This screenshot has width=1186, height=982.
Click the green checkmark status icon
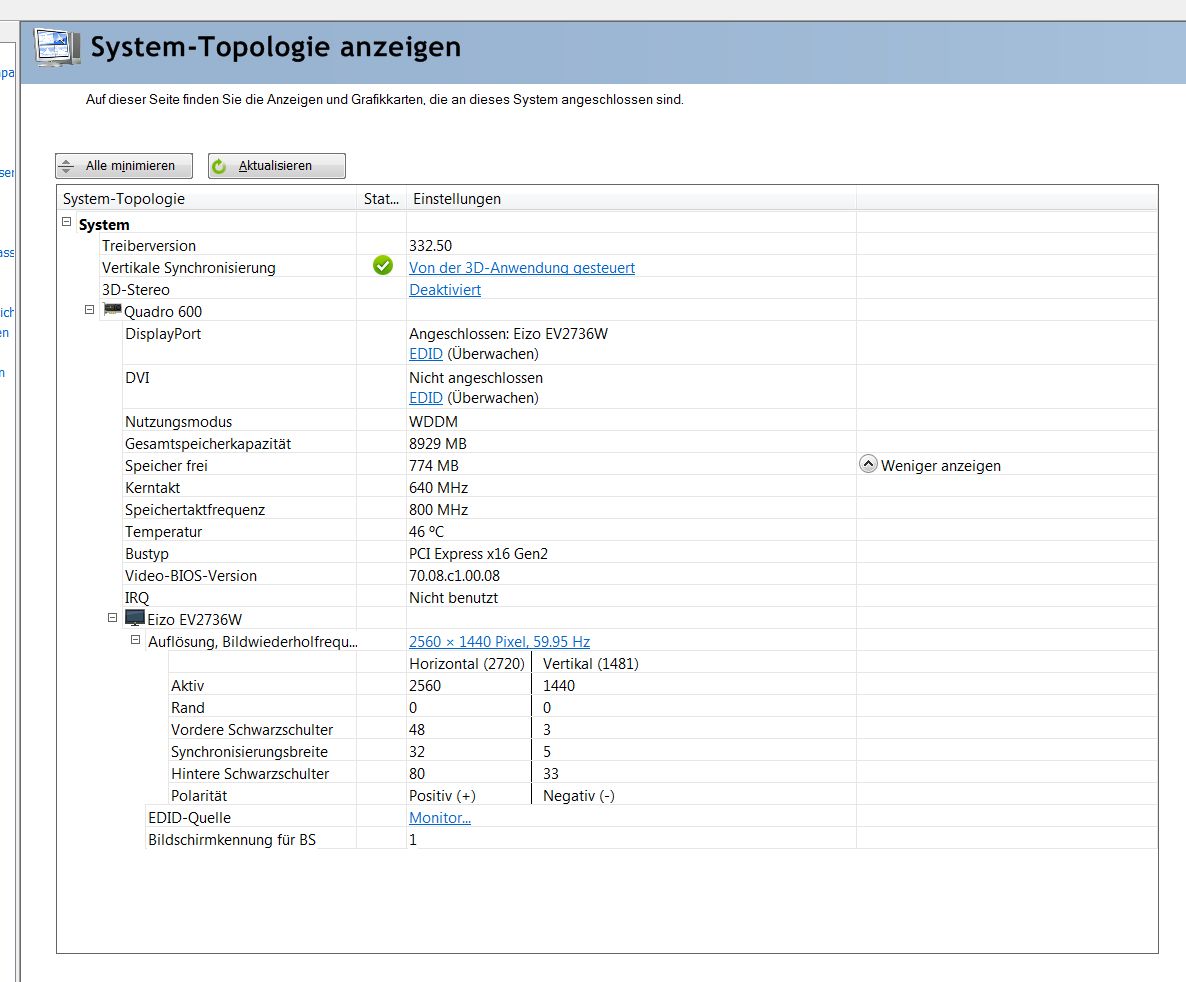pos(382,266)
